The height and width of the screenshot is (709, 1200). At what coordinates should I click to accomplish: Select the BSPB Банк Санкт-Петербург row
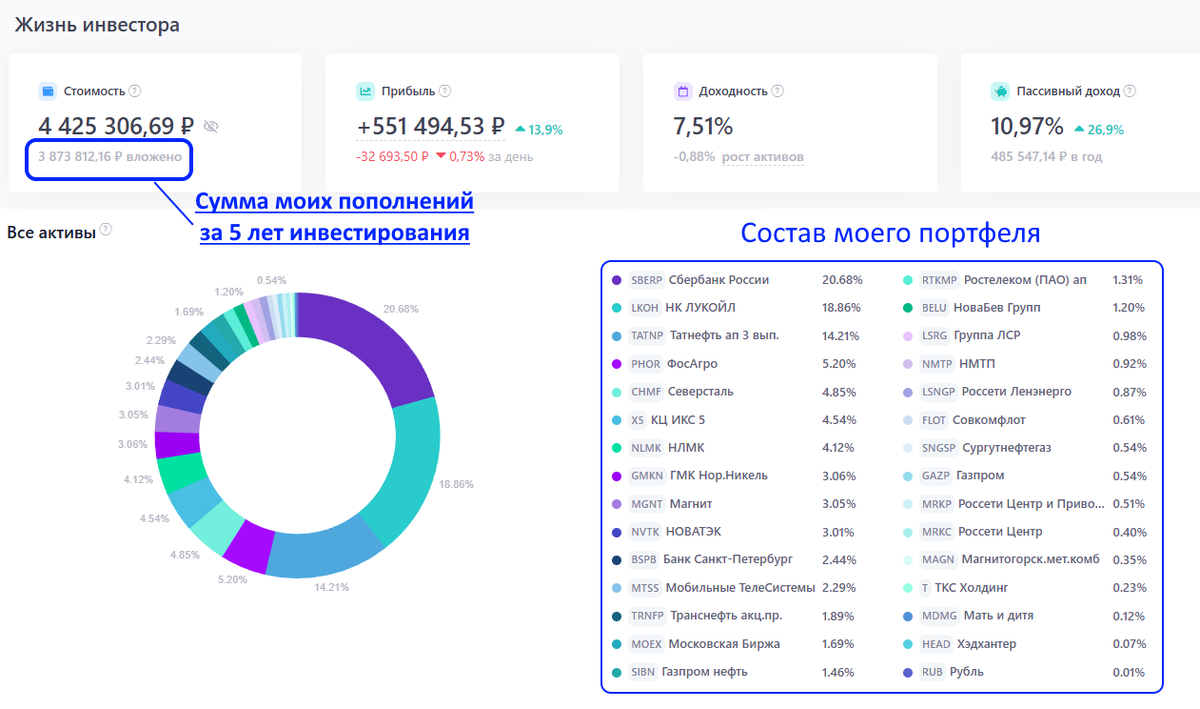738,560
